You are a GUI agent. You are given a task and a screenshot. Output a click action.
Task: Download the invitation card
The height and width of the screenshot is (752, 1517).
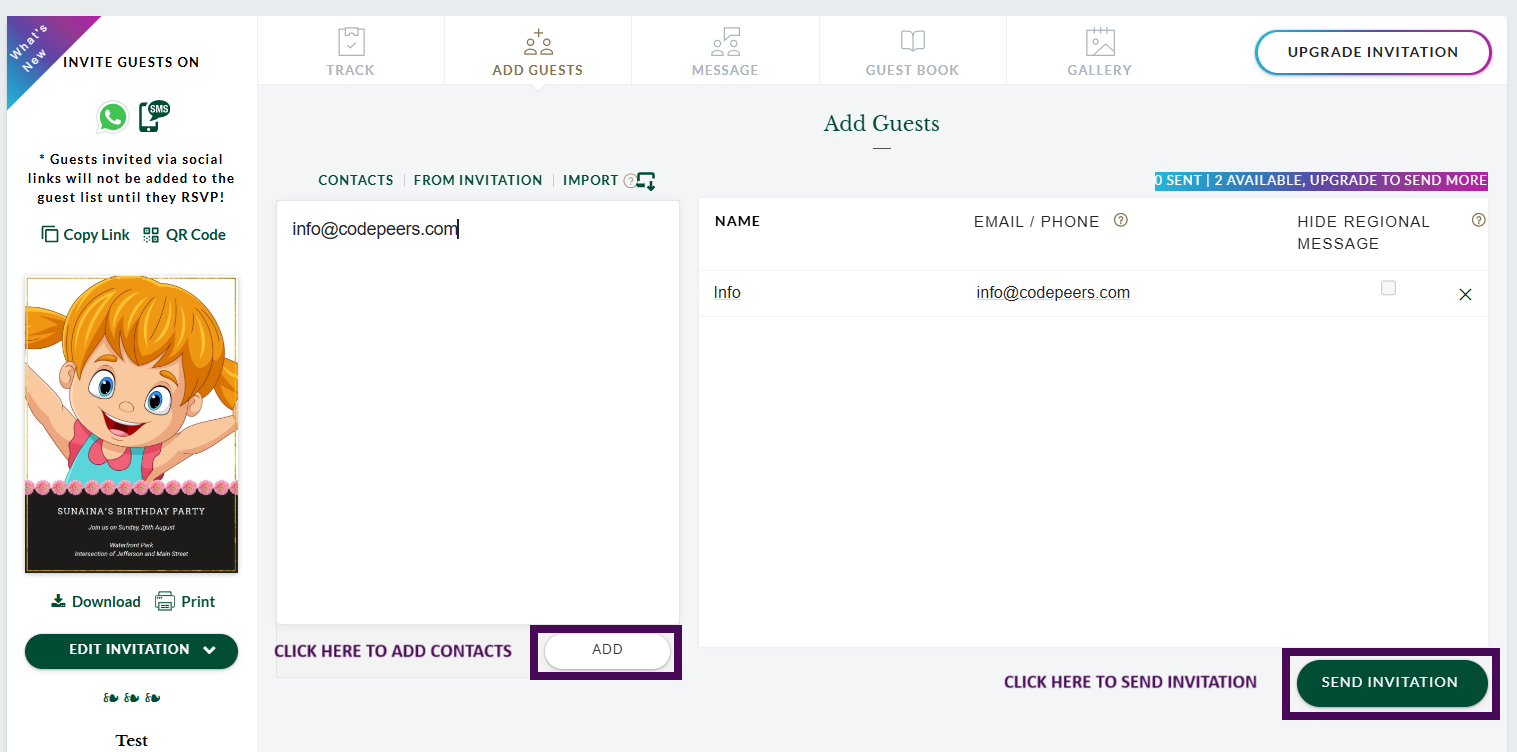[95, 602]
